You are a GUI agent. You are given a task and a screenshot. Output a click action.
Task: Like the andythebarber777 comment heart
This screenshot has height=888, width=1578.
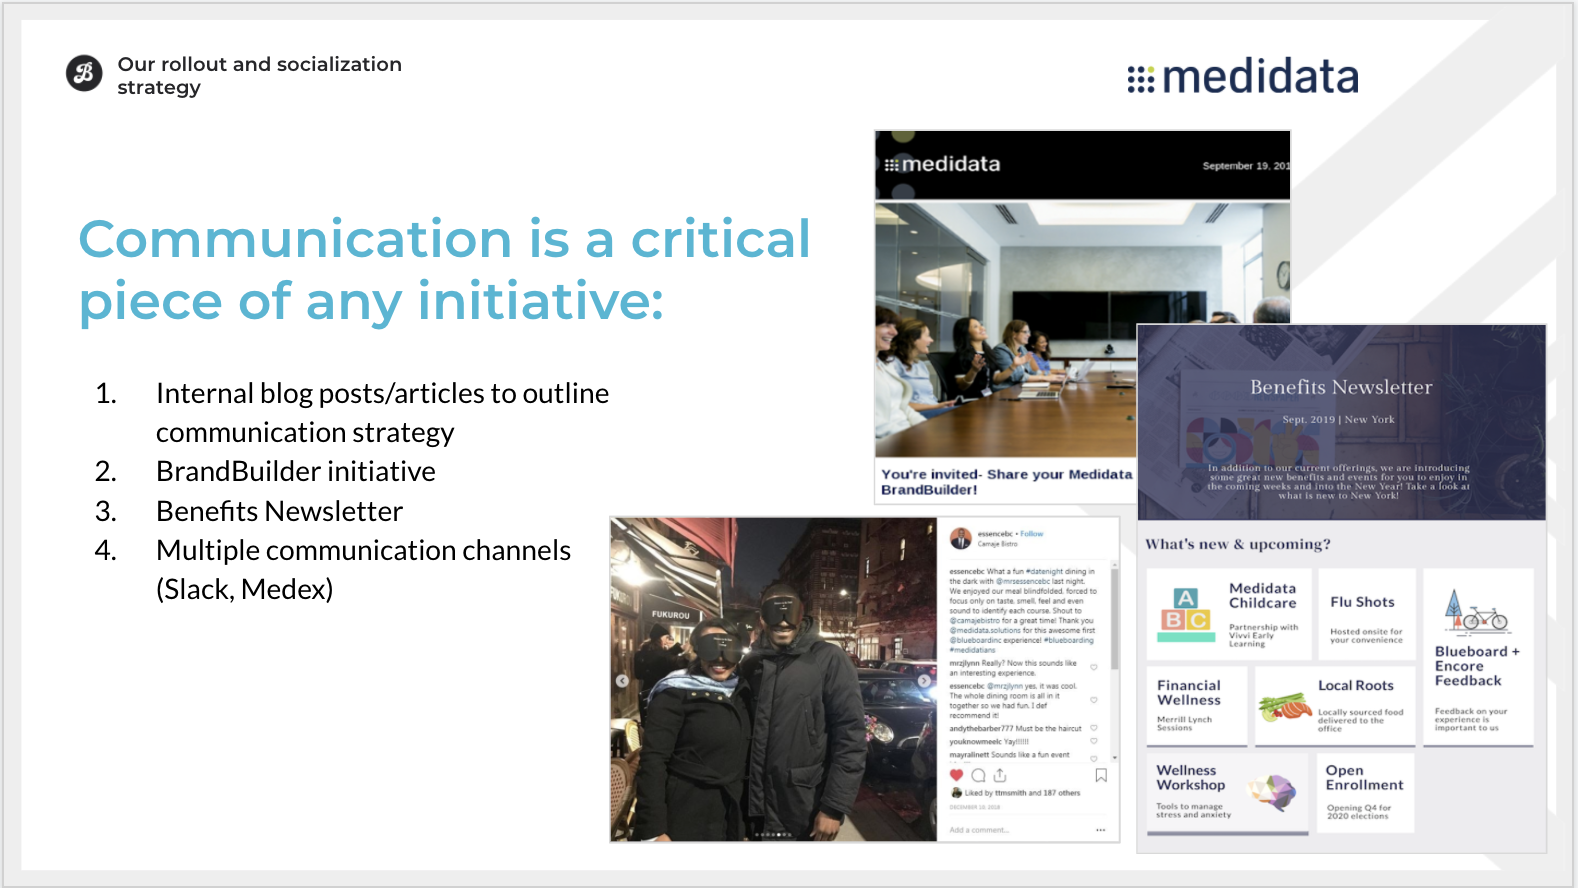[1094, 728]
